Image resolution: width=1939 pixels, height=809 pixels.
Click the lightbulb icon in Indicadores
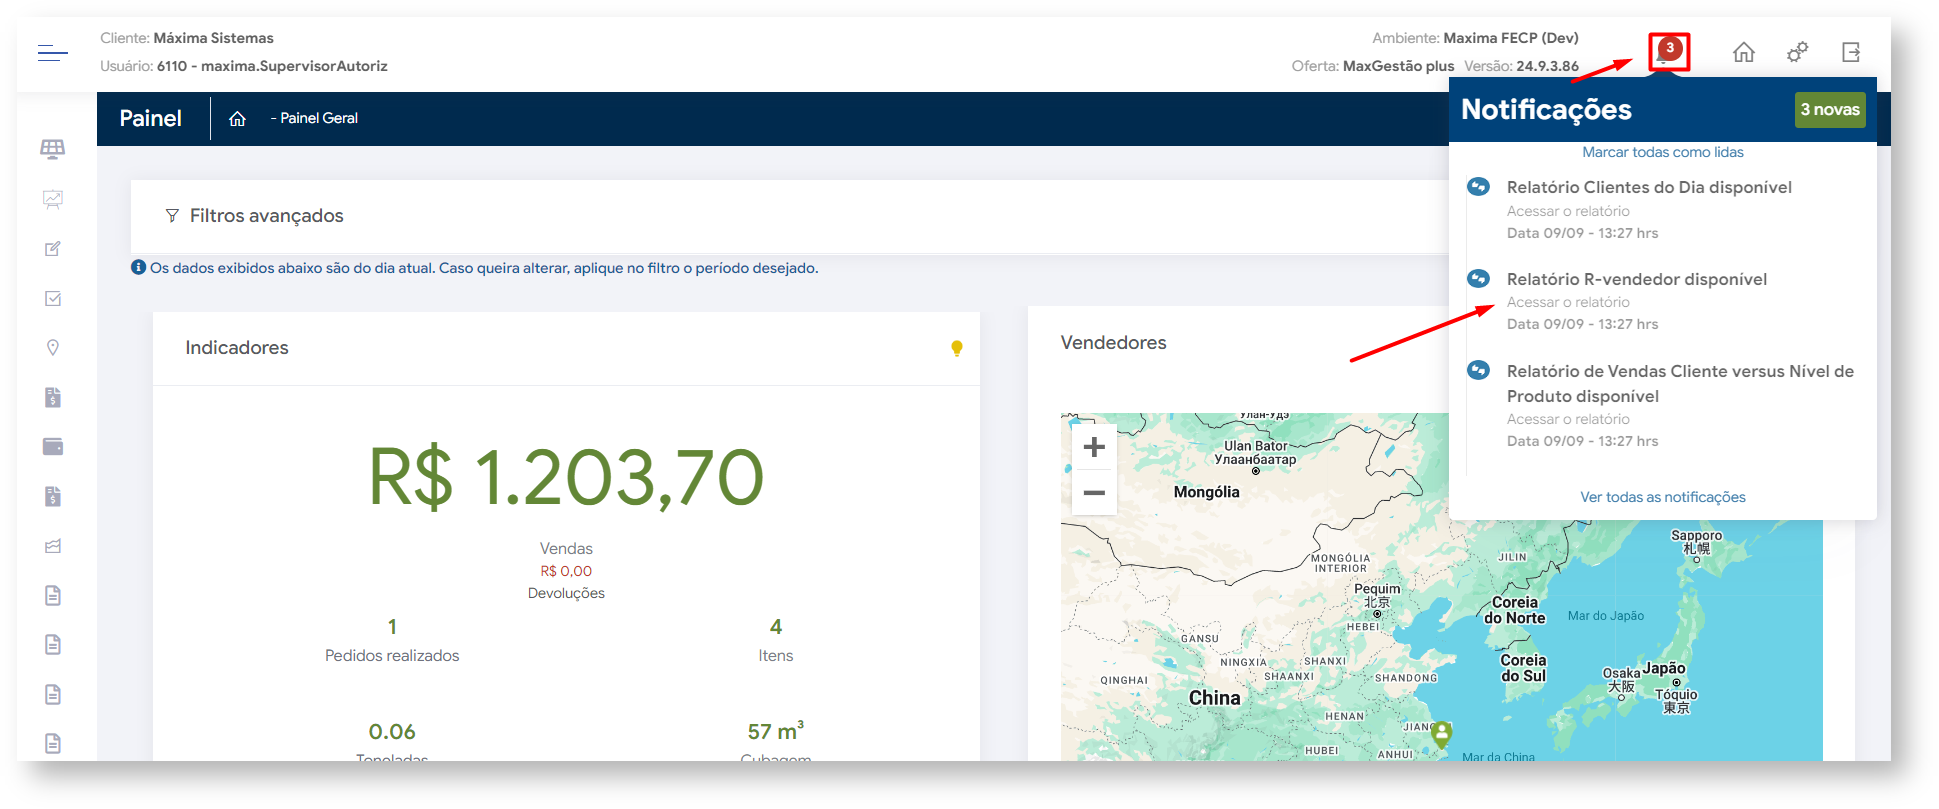[x=956, y=348]
